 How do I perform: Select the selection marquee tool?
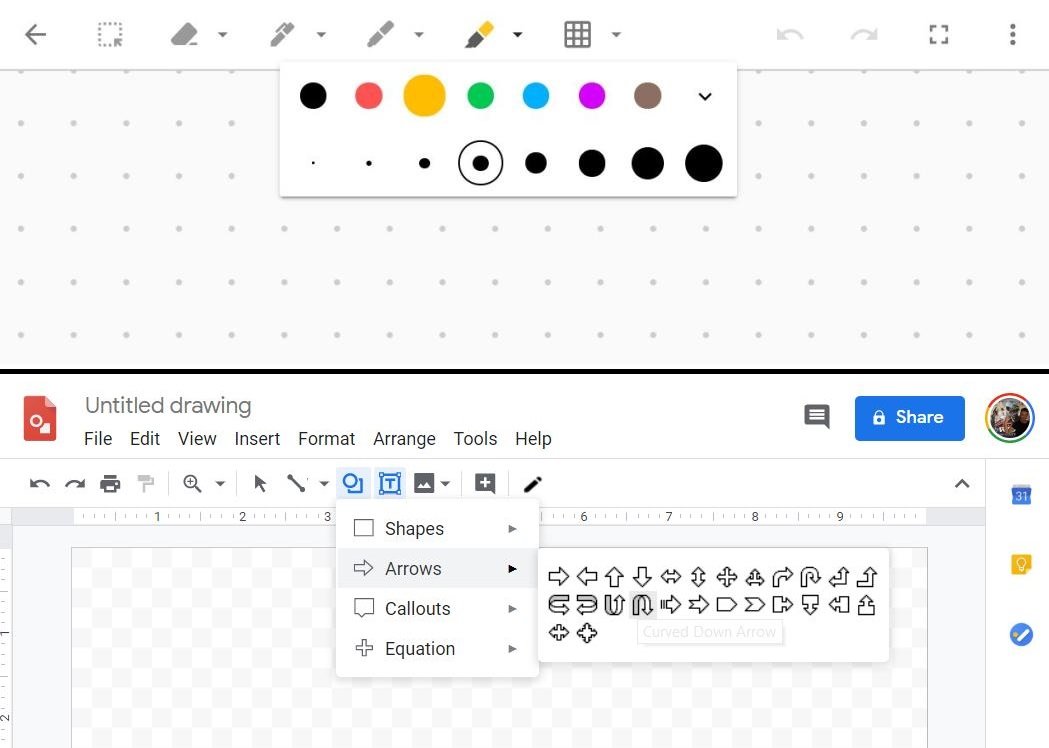click(110, 35)
